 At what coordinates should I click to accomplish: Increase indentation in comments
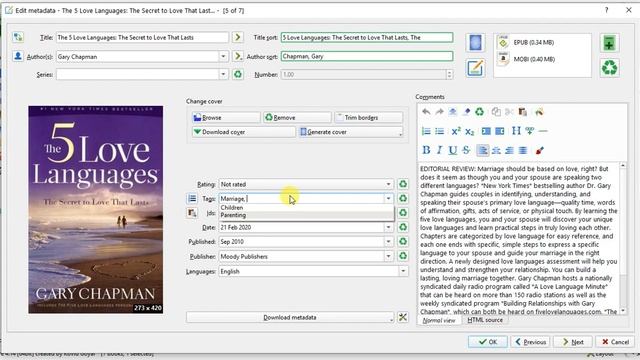[x=486, y=131]
